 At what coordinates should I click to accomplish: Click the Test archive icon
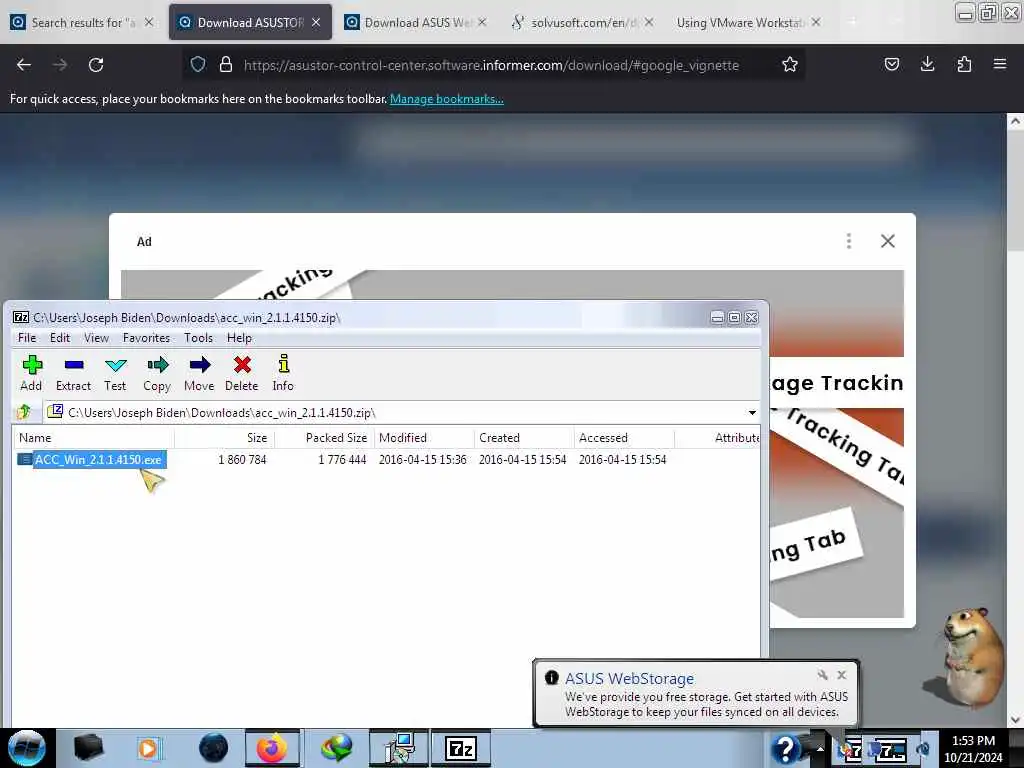pos(116,364)
